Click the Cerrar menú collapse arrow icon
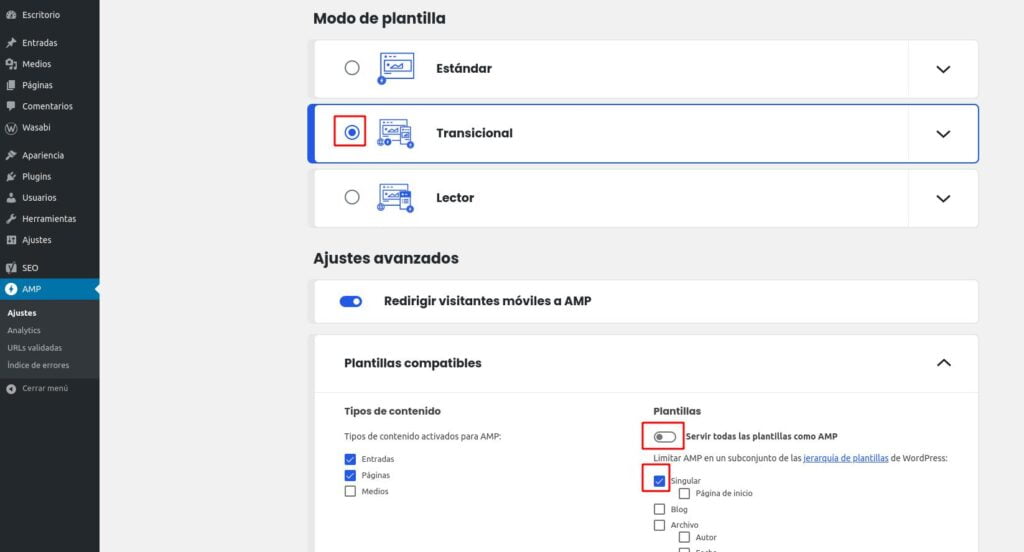The image size is (1024, 552). (x=11, y=389)
